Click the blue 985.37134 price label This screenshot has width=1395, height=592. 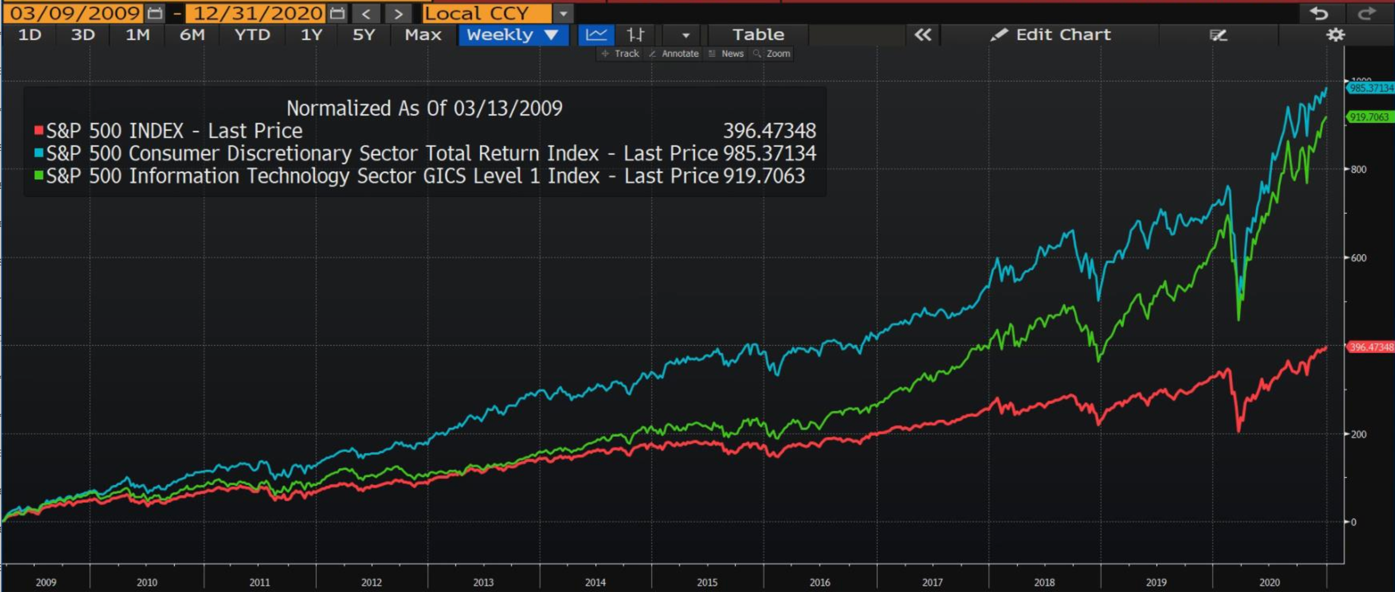click(1370, 88)
